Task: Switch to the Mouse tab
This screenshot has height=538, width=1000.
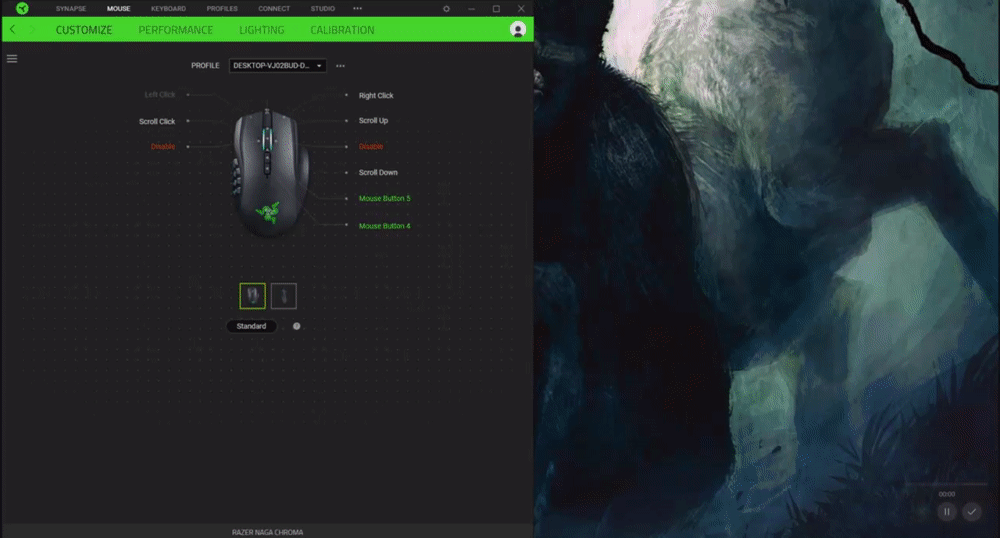Action: pos(119,9)
